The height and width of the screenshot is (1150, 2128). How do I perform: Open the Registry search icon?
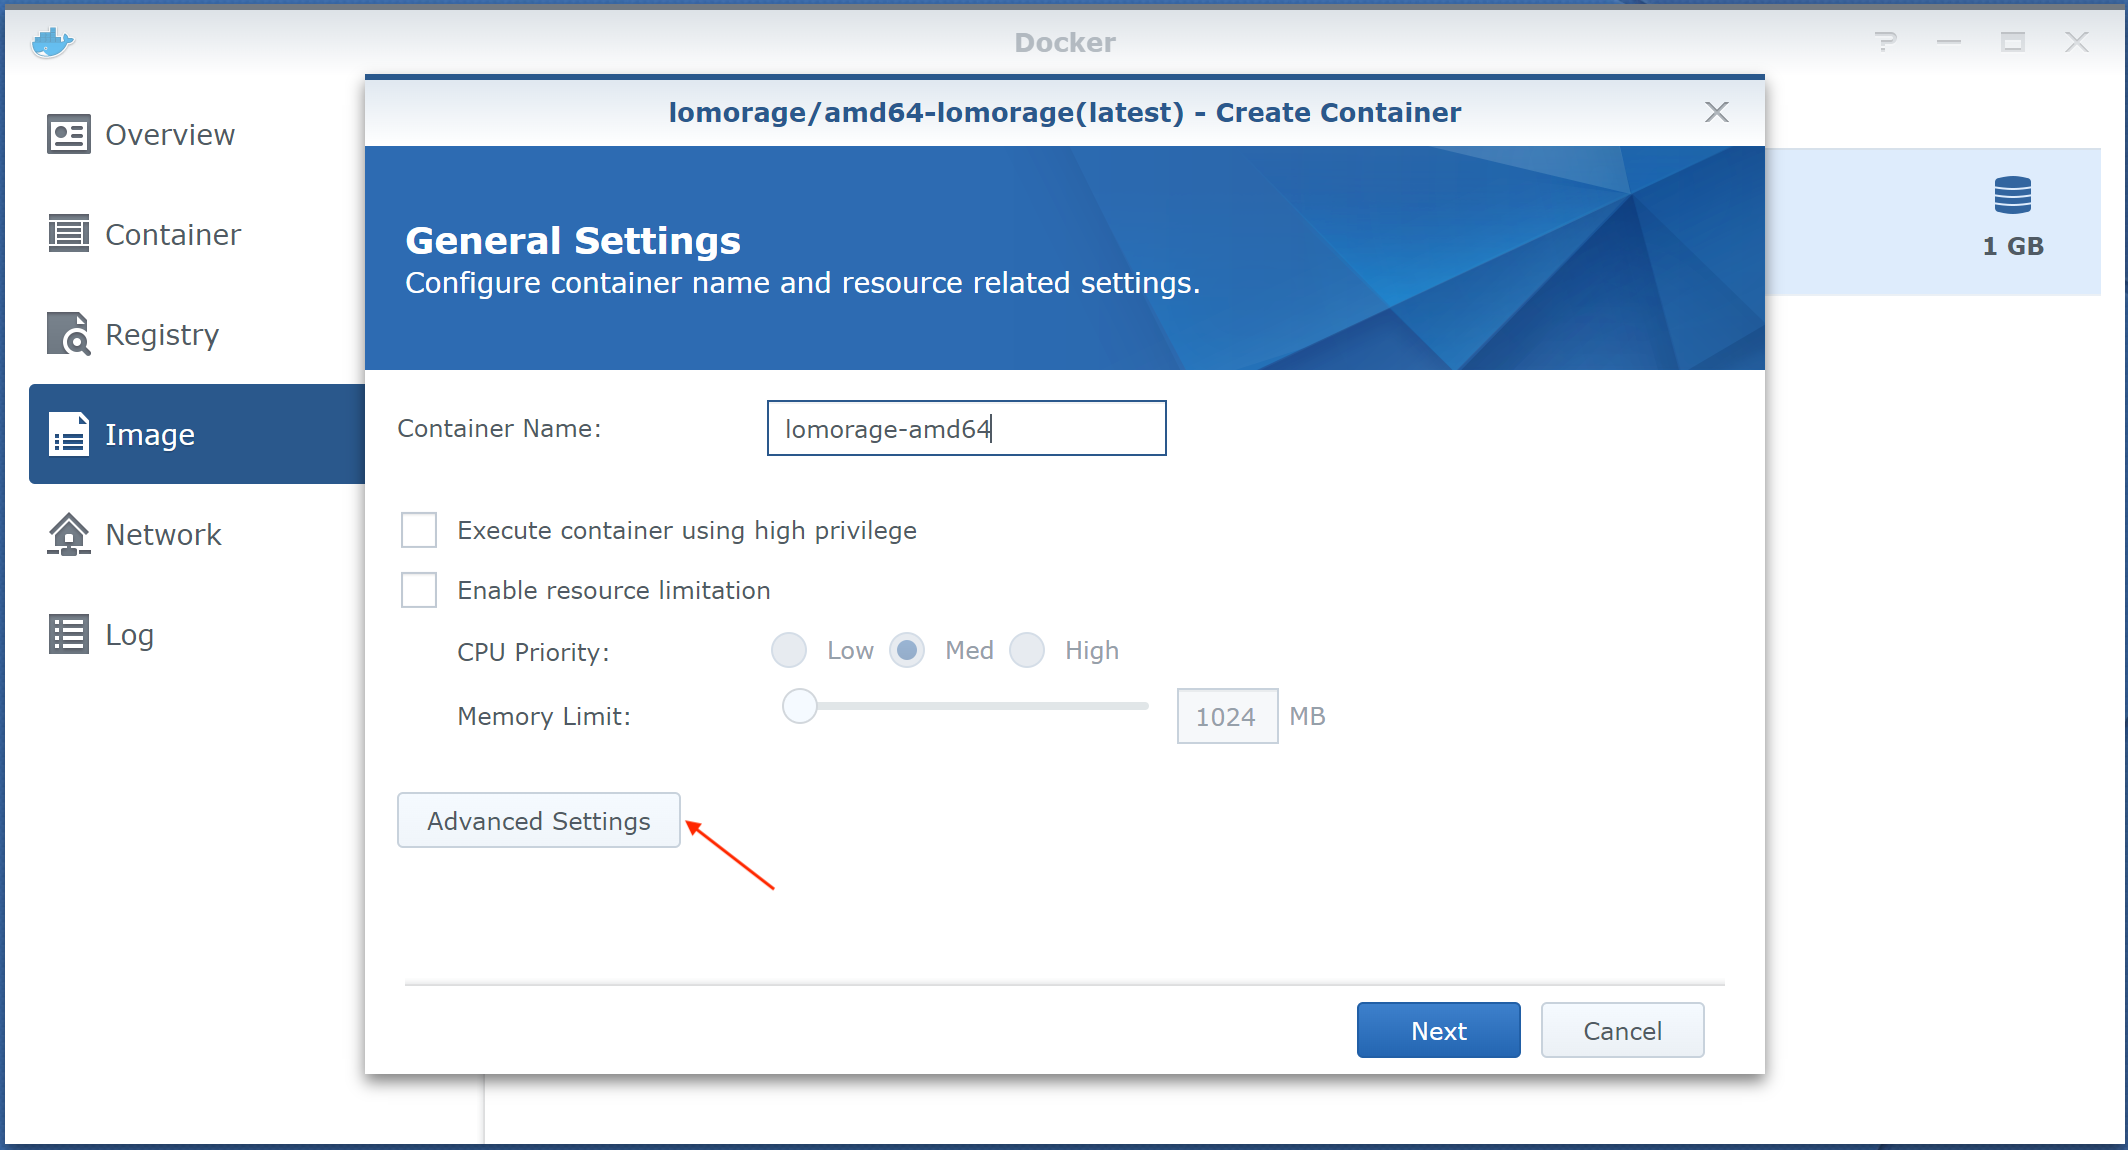68,334
